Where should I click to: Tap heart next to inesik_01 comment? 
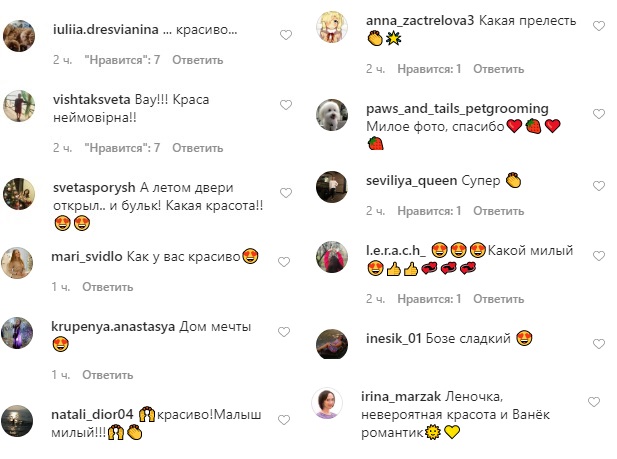click(599, 344)
